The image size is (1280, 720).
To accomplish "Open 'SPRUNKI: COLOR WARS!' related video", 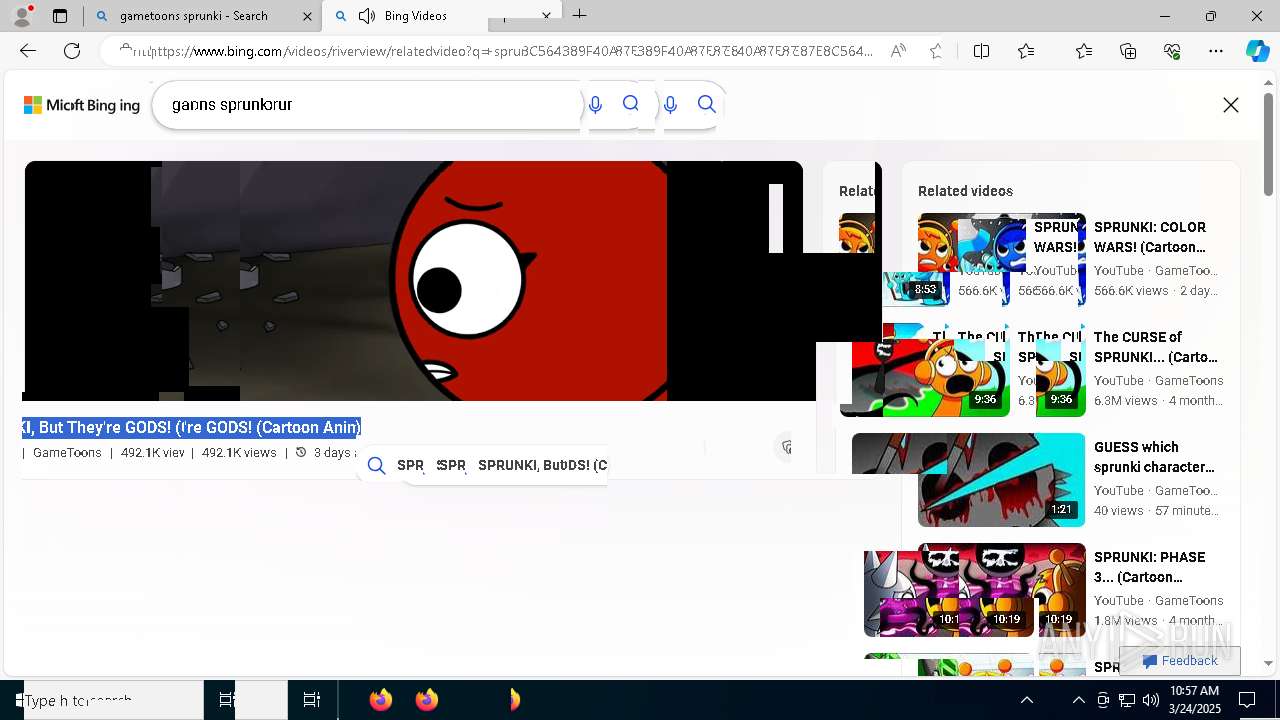I will pos(1150,237).
